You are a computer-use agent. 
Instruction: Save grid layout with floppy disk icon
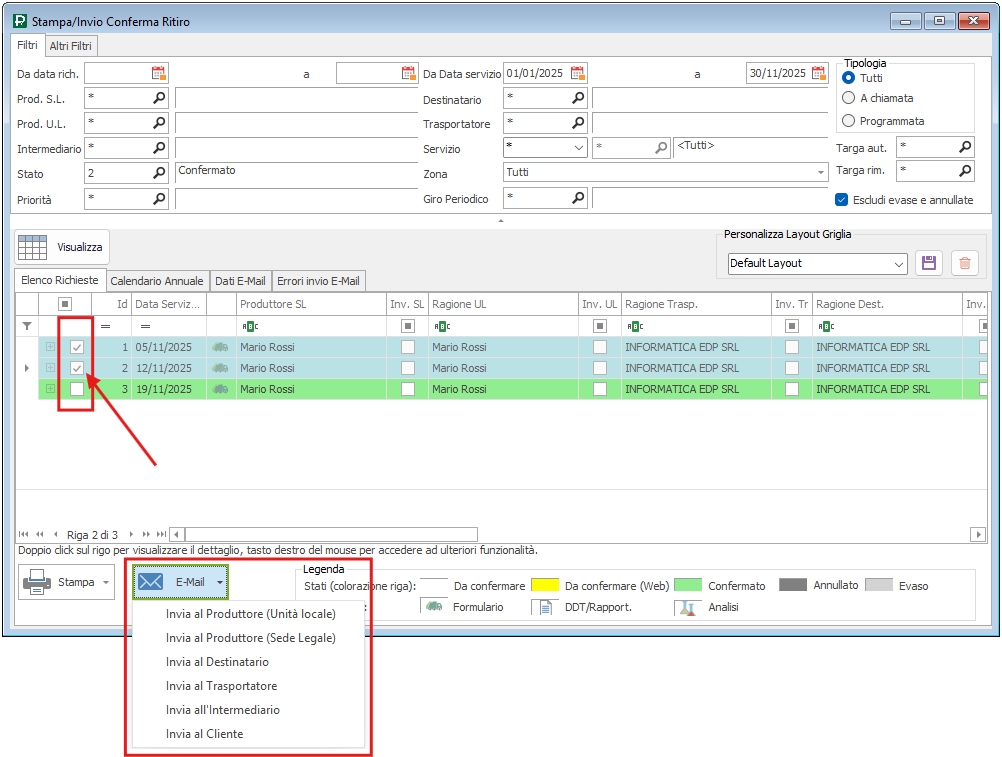(x=928, y=263)
